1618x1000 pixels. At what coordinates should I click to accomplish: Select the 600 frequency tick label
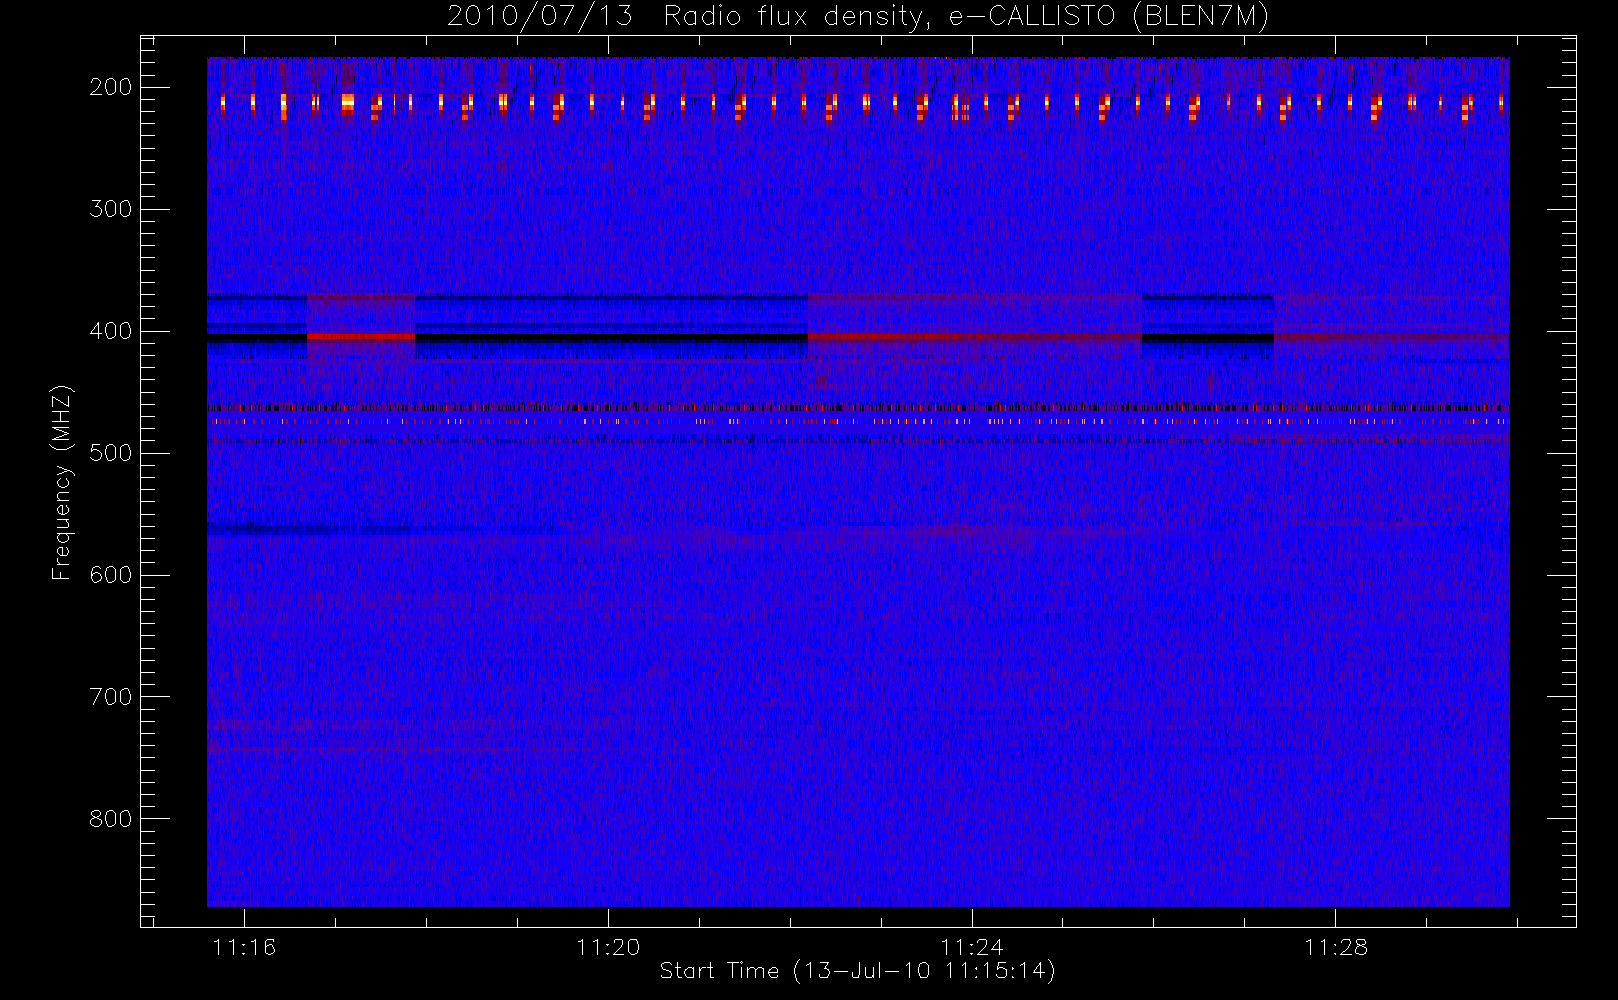click(x=111, y=575)
